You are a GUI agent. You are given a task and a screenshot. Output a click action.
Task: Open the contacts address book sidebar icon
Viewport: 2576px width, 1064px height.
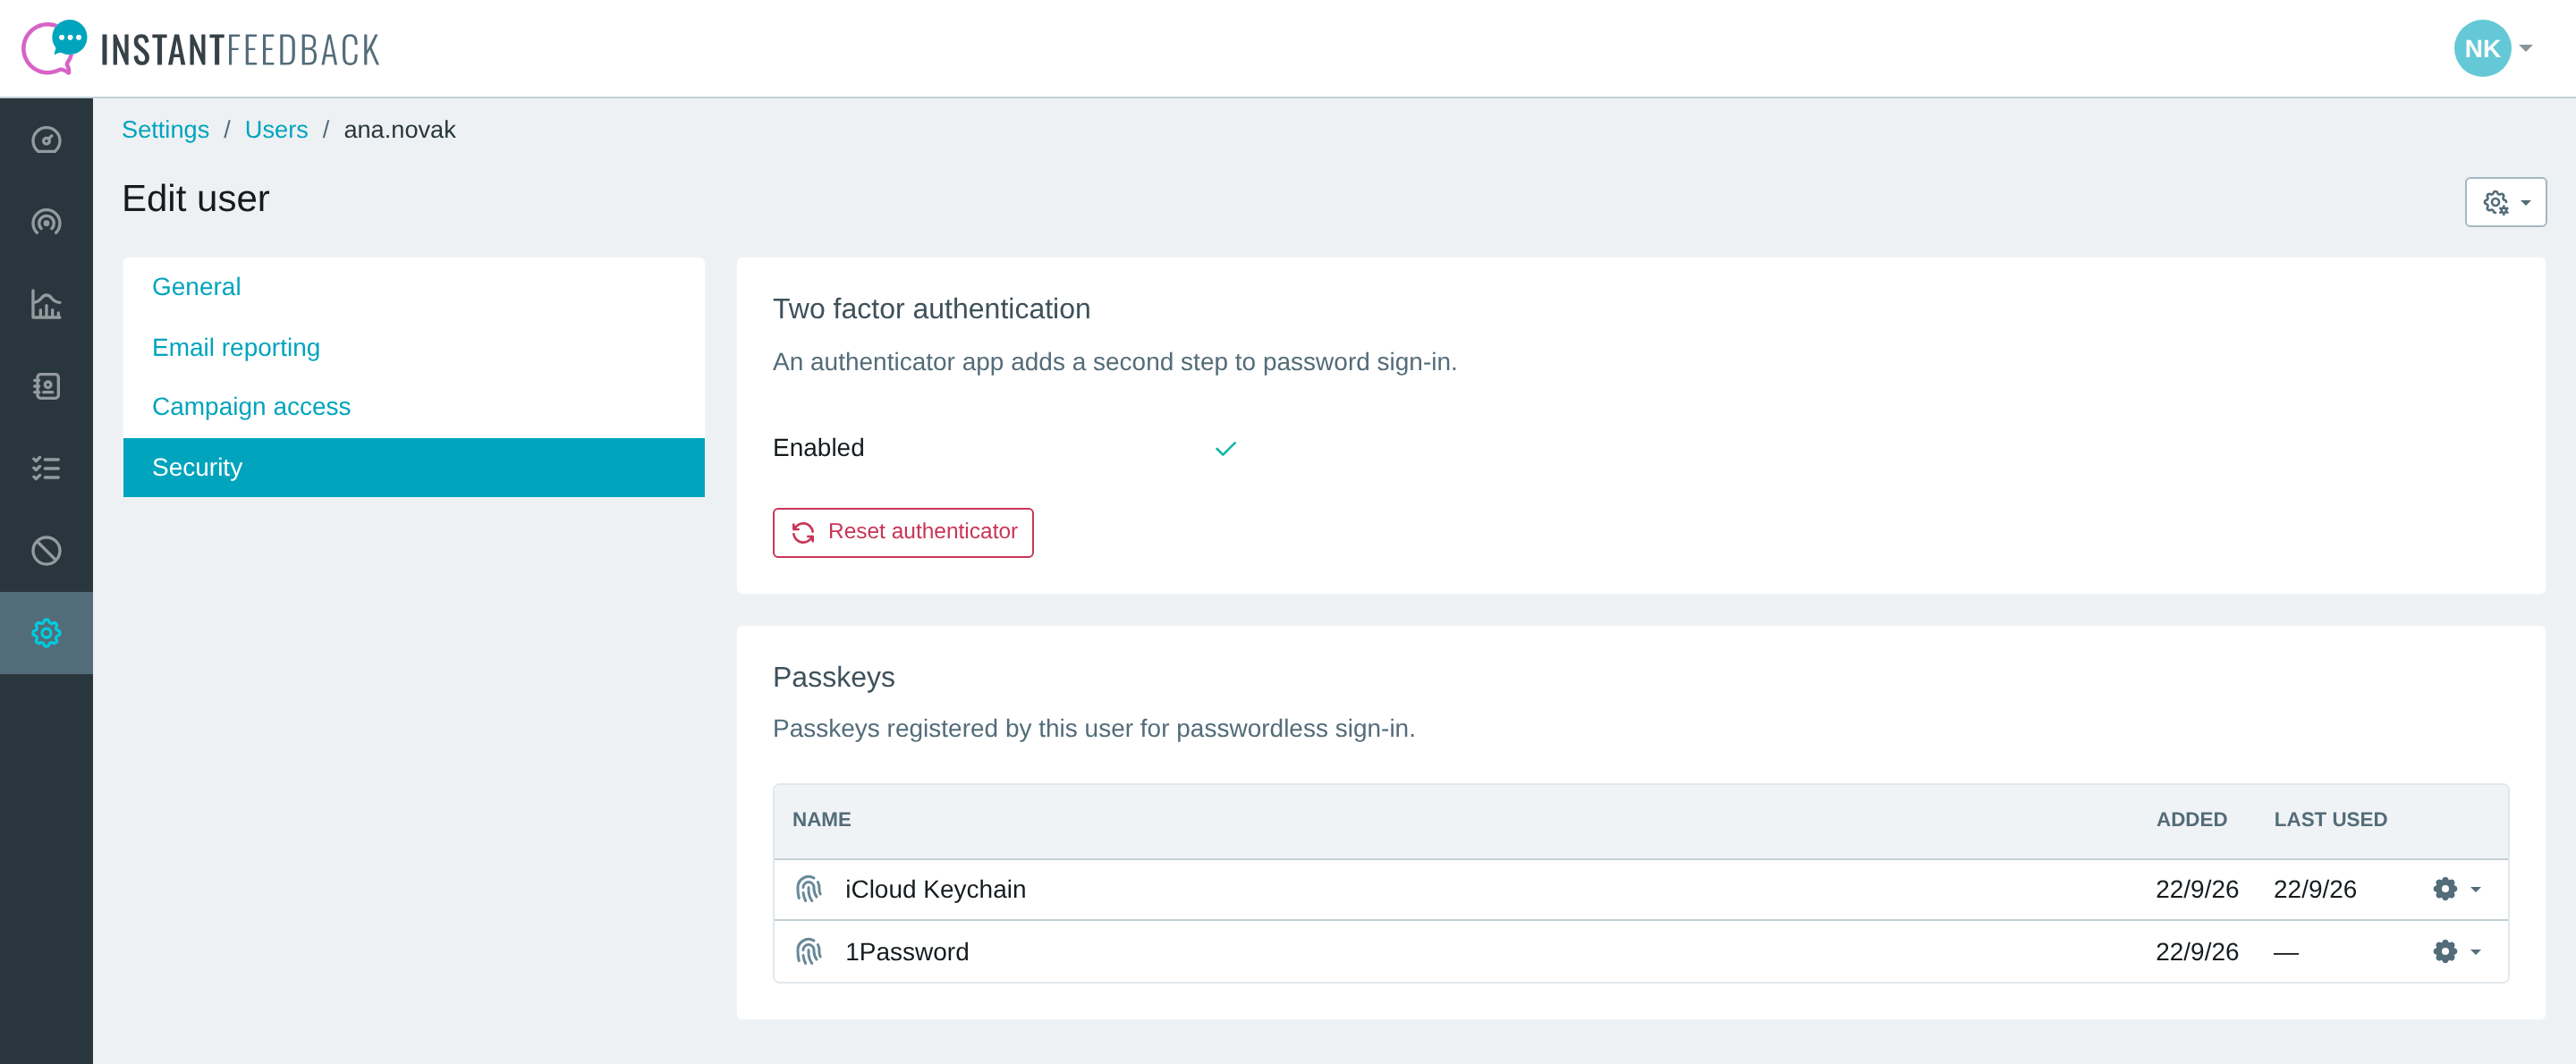tap(46, 386)
